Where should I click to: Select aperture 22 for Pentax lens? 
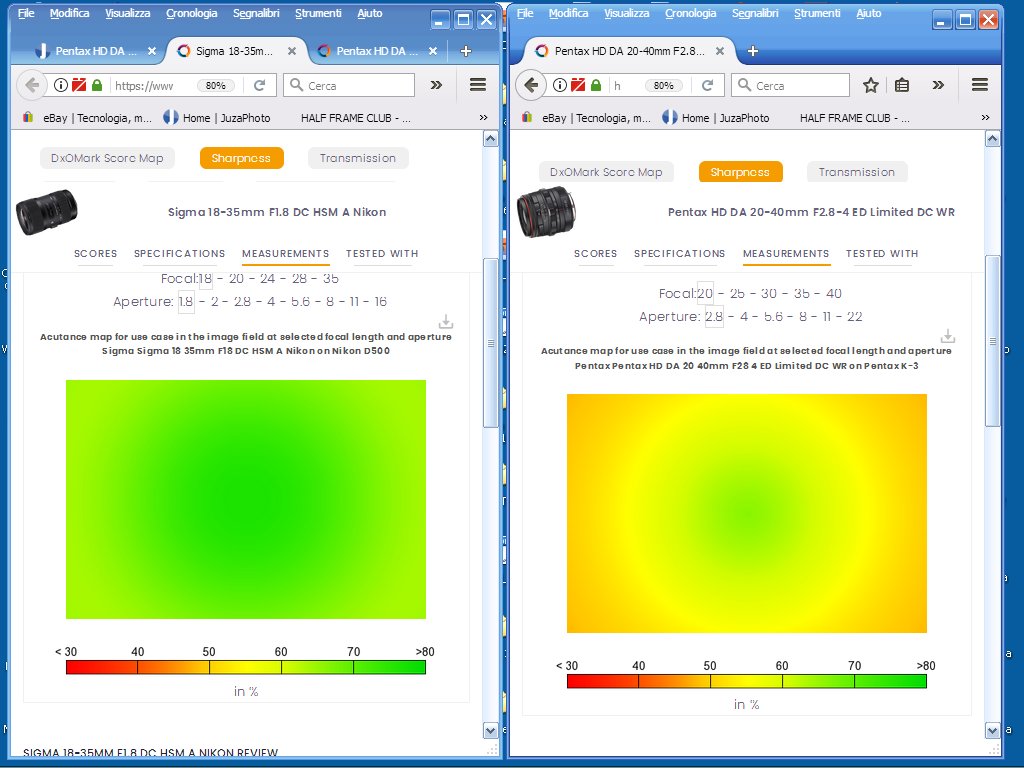(854, 317)
